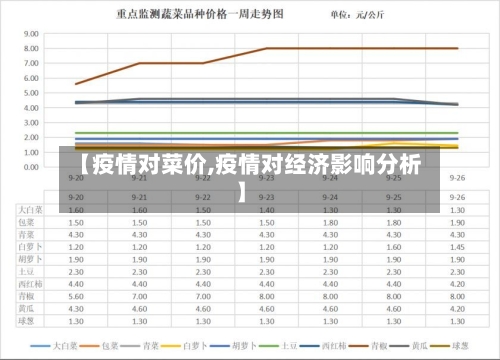Select the 黄瓜 legend entry
Viewport: 500px width, 360px height.
point(409,346)
